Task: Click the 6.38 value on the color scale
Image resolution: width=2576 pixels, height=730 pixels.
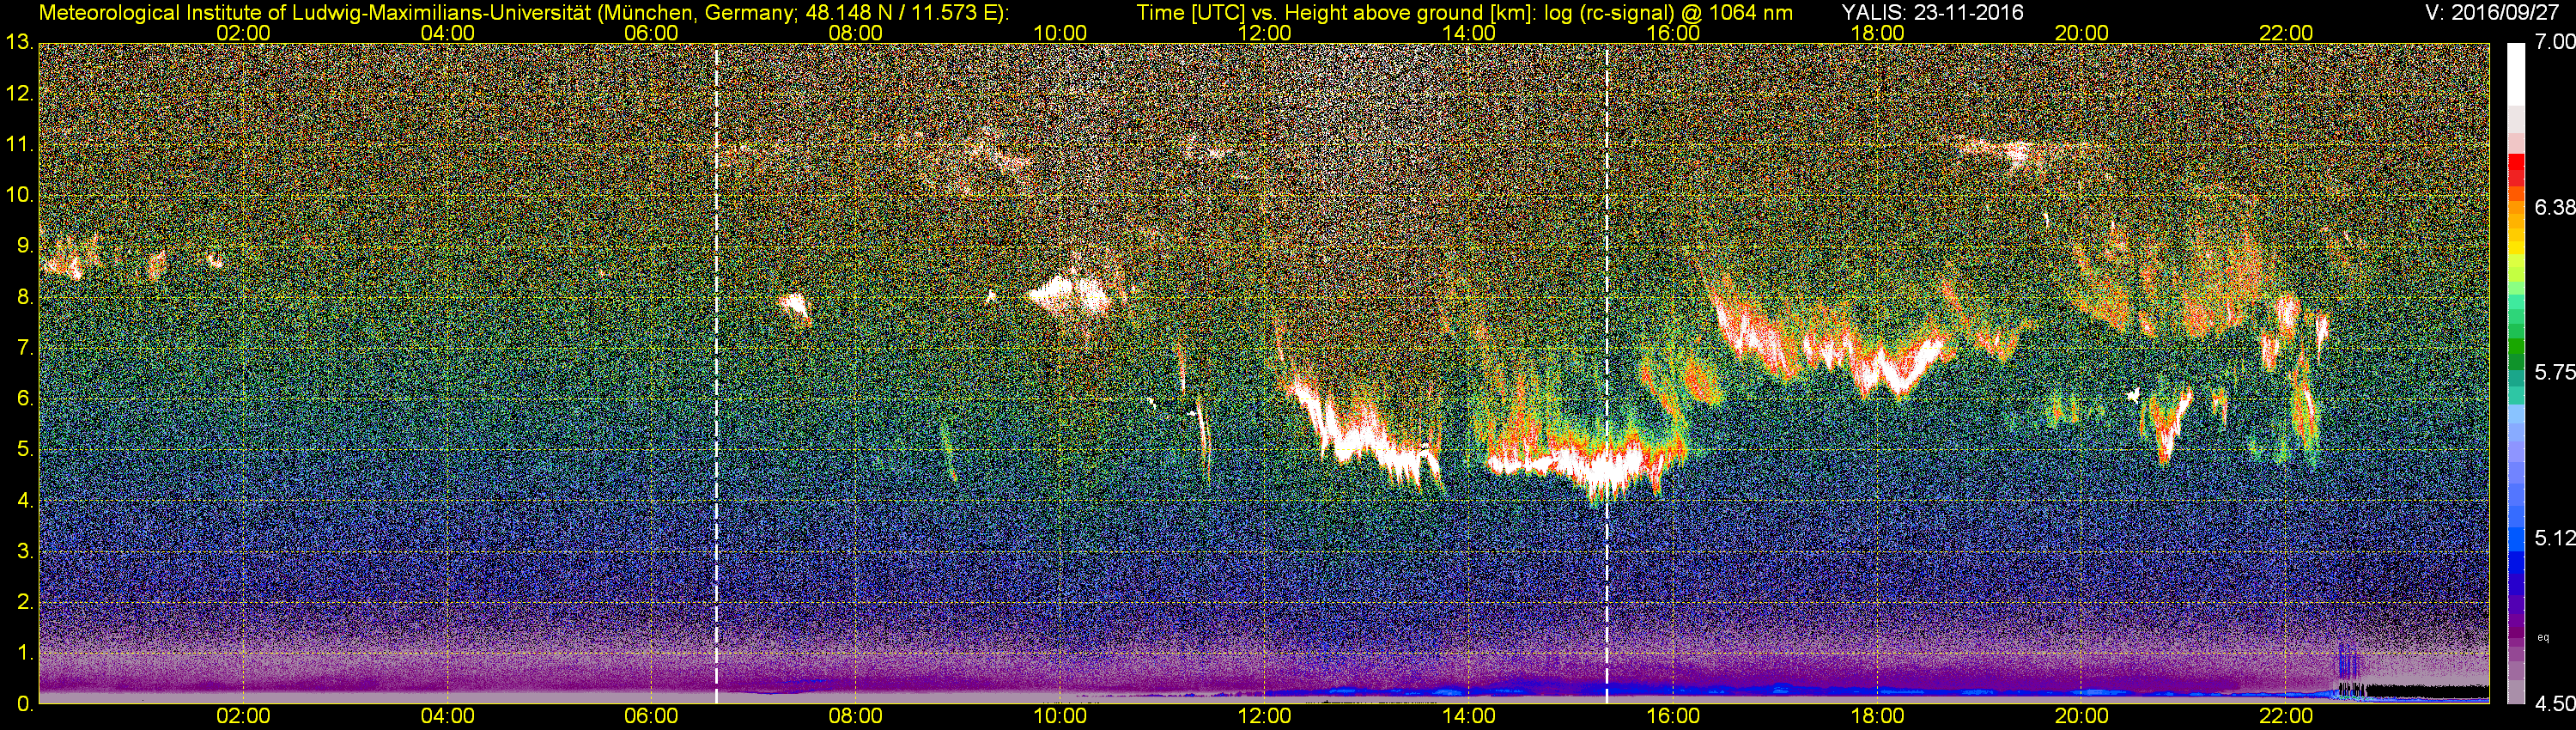Action: [2555, 208]
